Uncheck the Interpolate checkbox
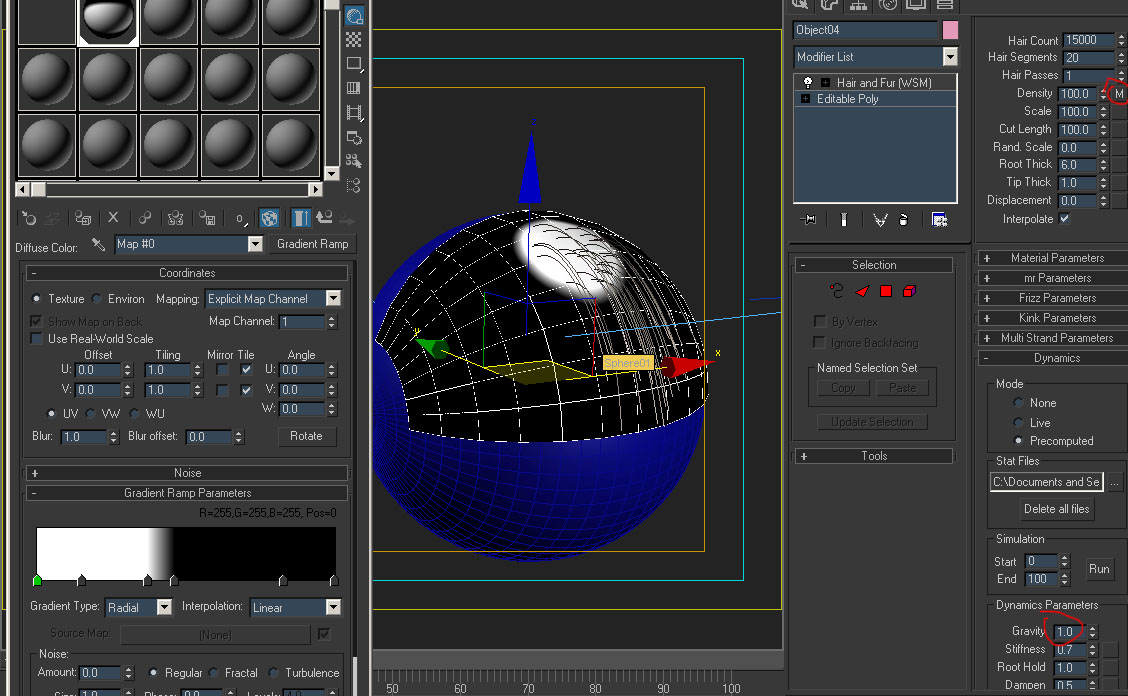 (x=1064, y=218)
